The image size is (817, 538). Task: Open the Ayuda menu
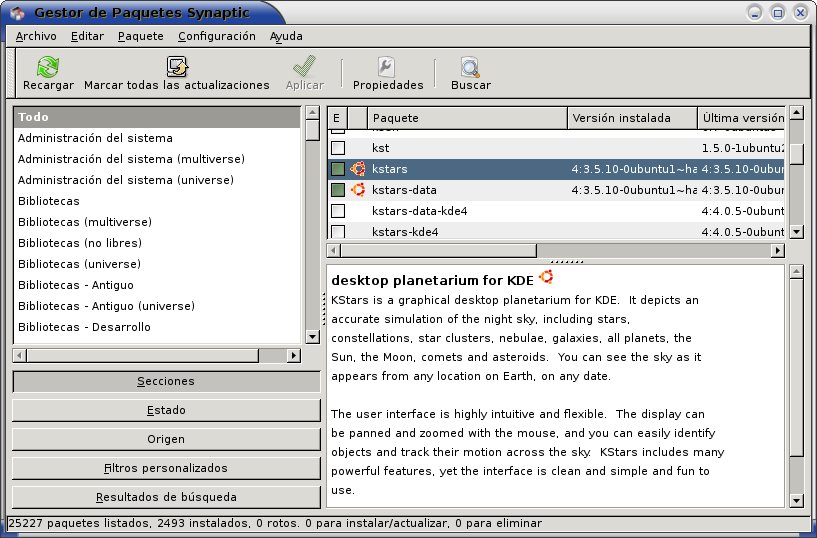pos(286,36)
